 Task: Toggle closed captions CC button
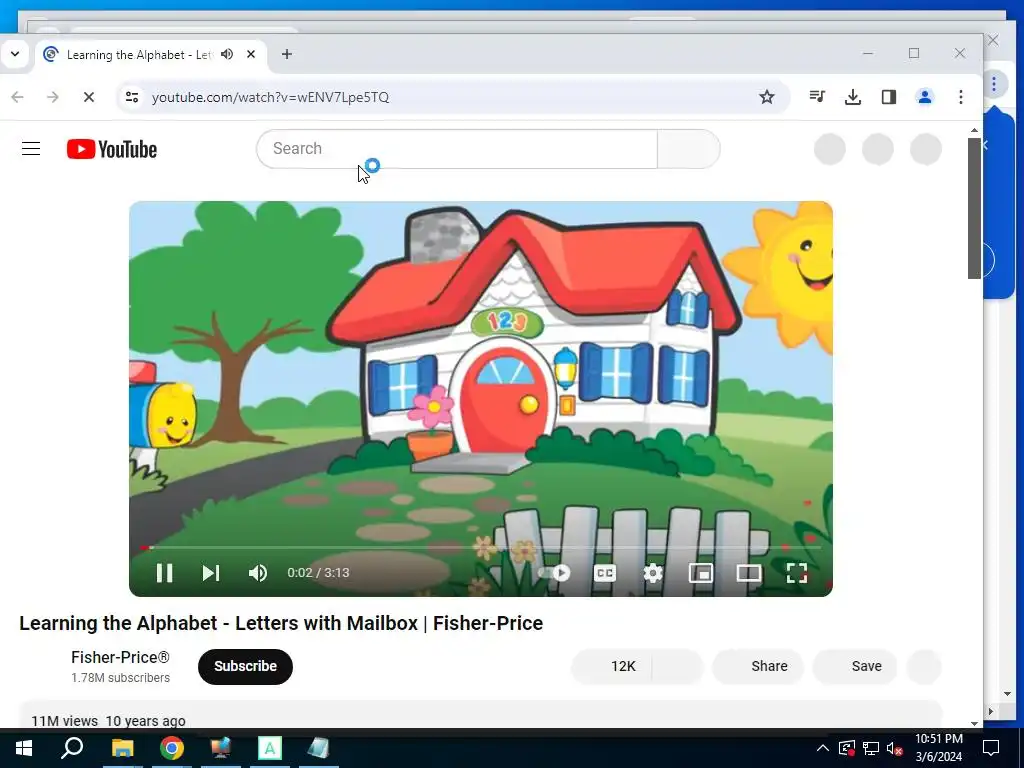pos(605,573)
